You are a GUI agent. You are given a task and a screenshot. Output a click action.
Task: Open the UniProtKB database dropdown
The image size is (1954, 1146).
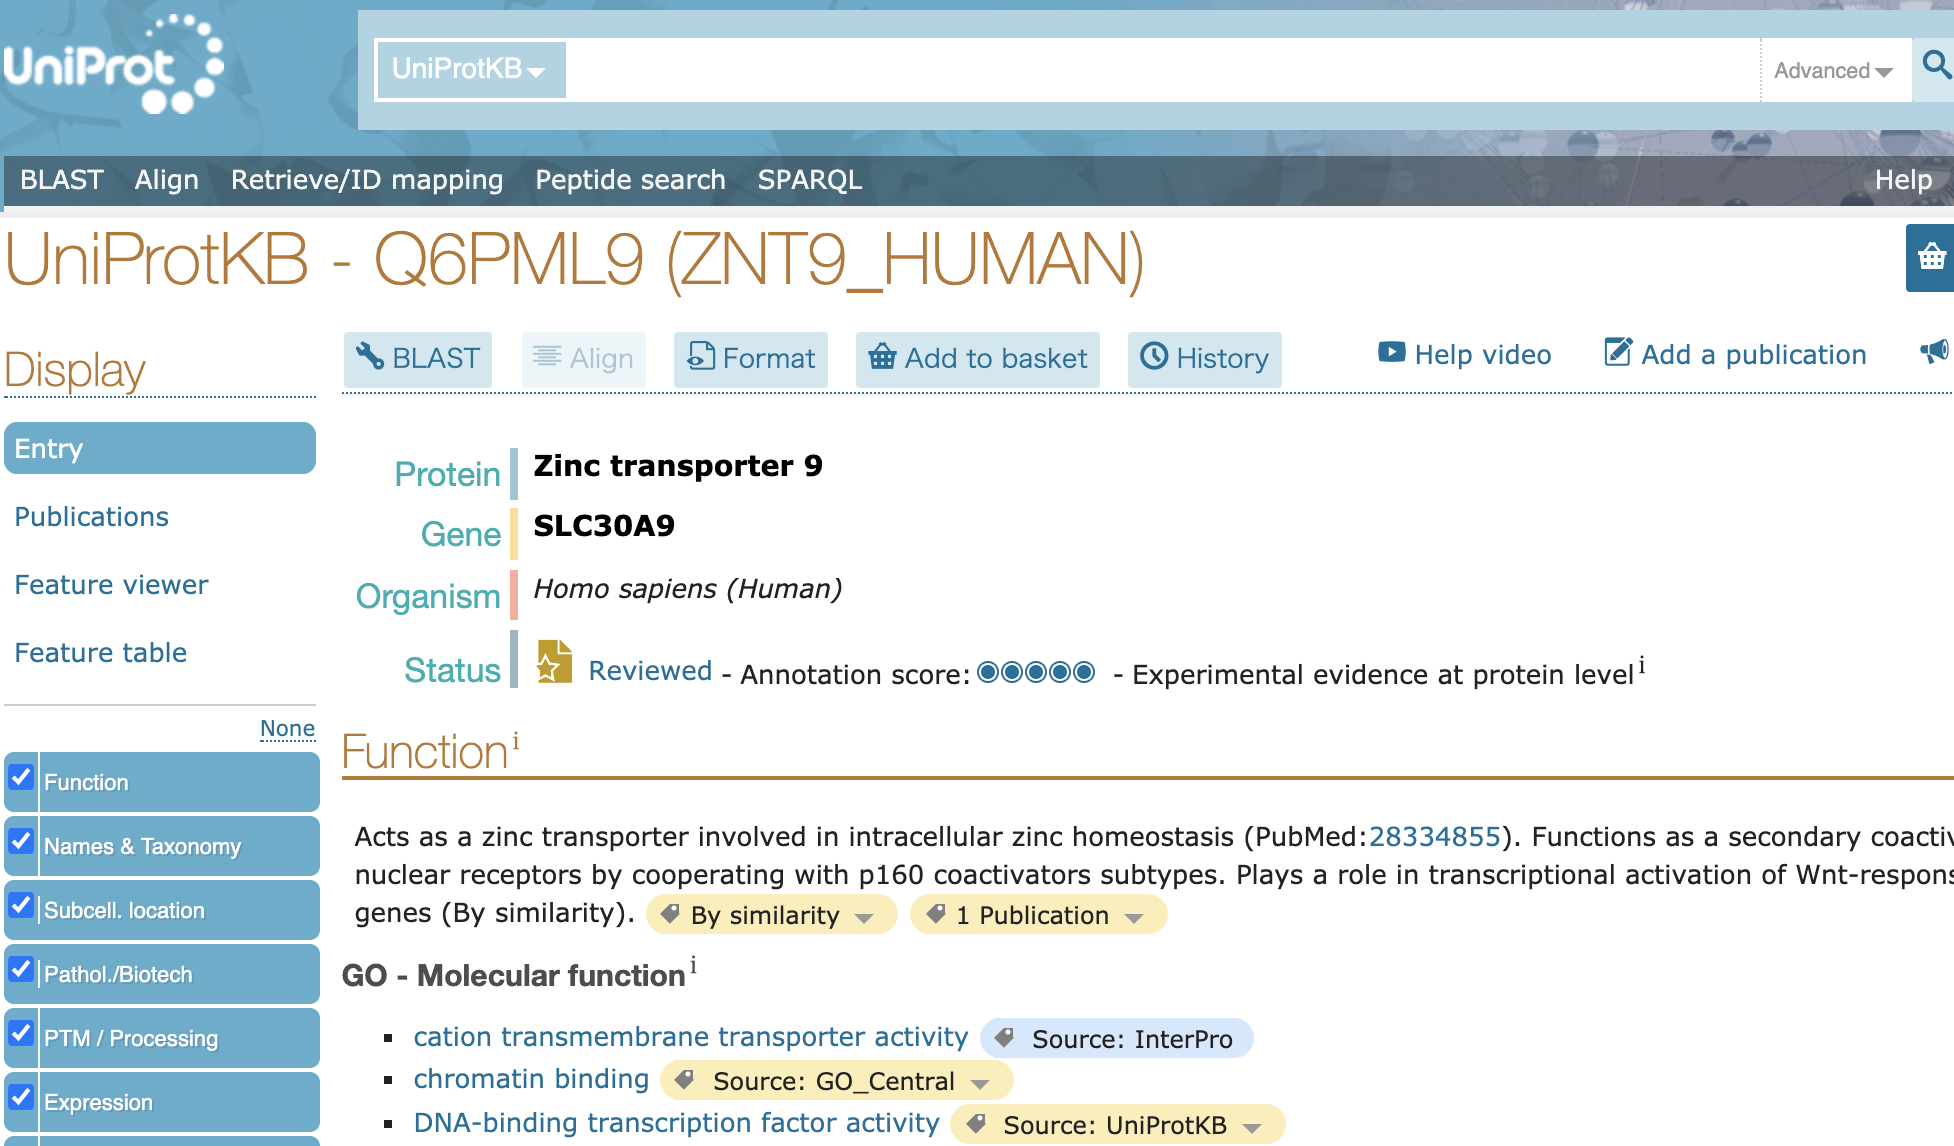pos(470,69)
